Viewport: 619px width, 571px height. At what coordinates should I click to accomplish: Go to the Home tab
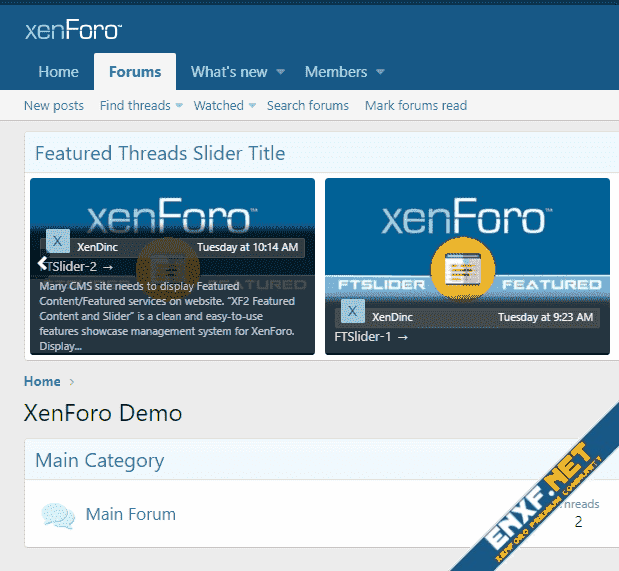coord(58,72)
